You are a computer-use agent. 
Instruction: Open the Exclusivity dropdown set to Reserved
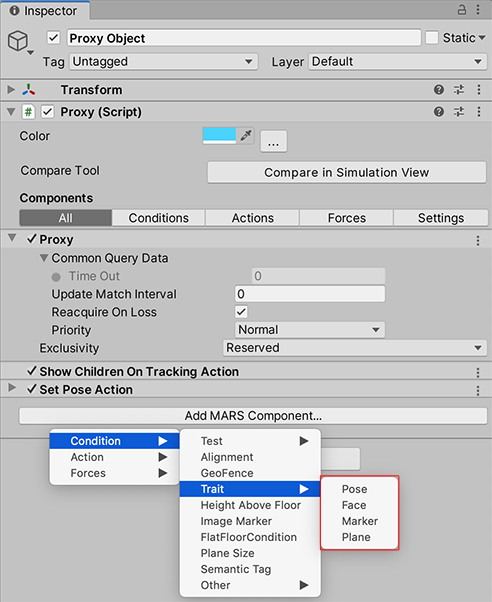click(355, 348)
